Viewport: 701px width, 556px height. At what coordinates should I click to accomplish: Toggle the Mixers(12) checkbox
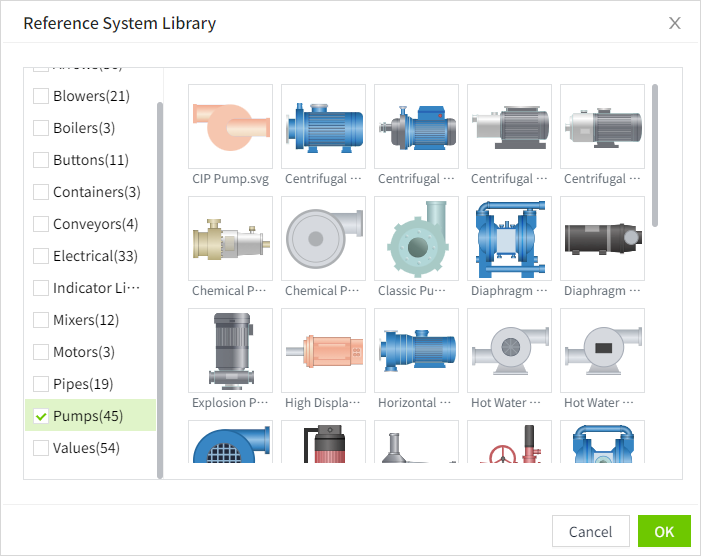tap(41, 320)
